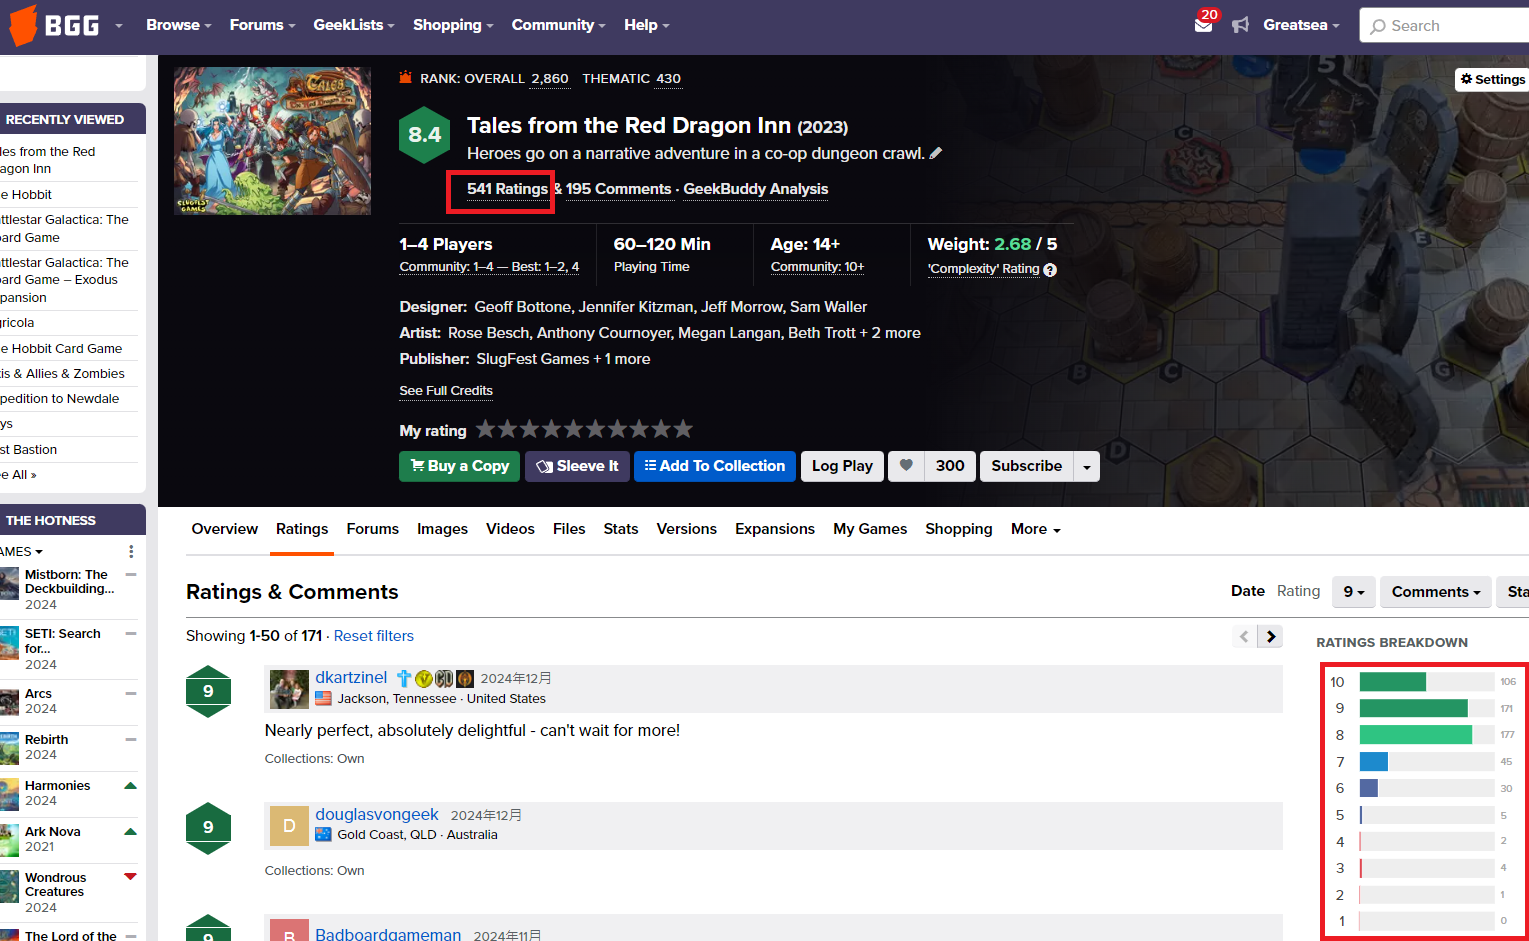Image resolution: width=1529 pixels, height=941 pixels.
Task: Open Geoff Bottone designer link
Action: tap(523, 307)
